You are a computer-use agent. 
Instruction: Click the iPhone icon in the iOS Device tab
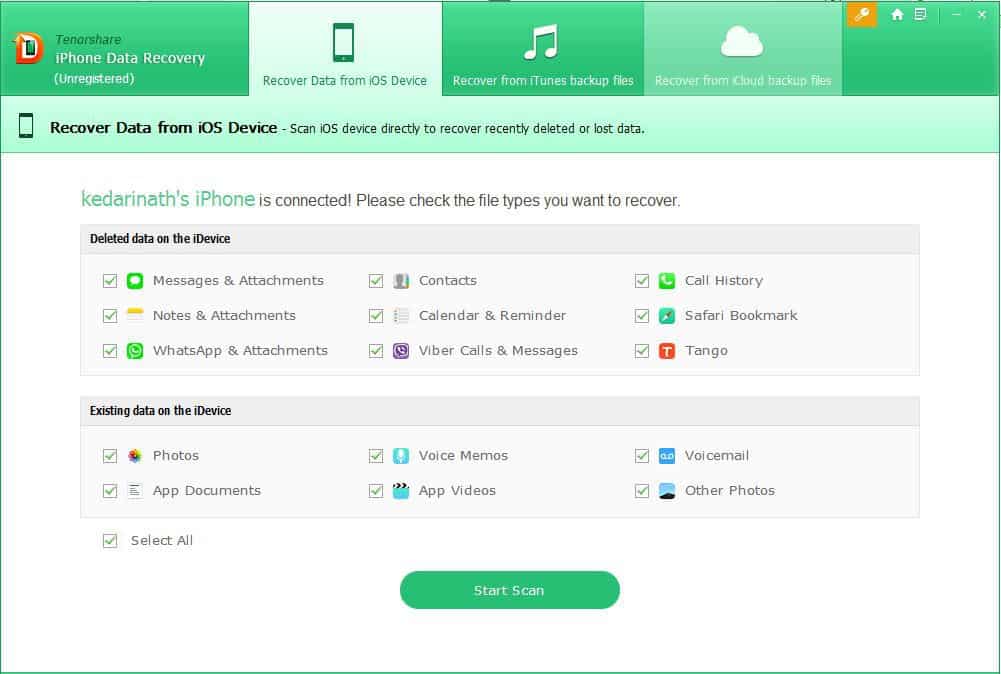(343, 42)
